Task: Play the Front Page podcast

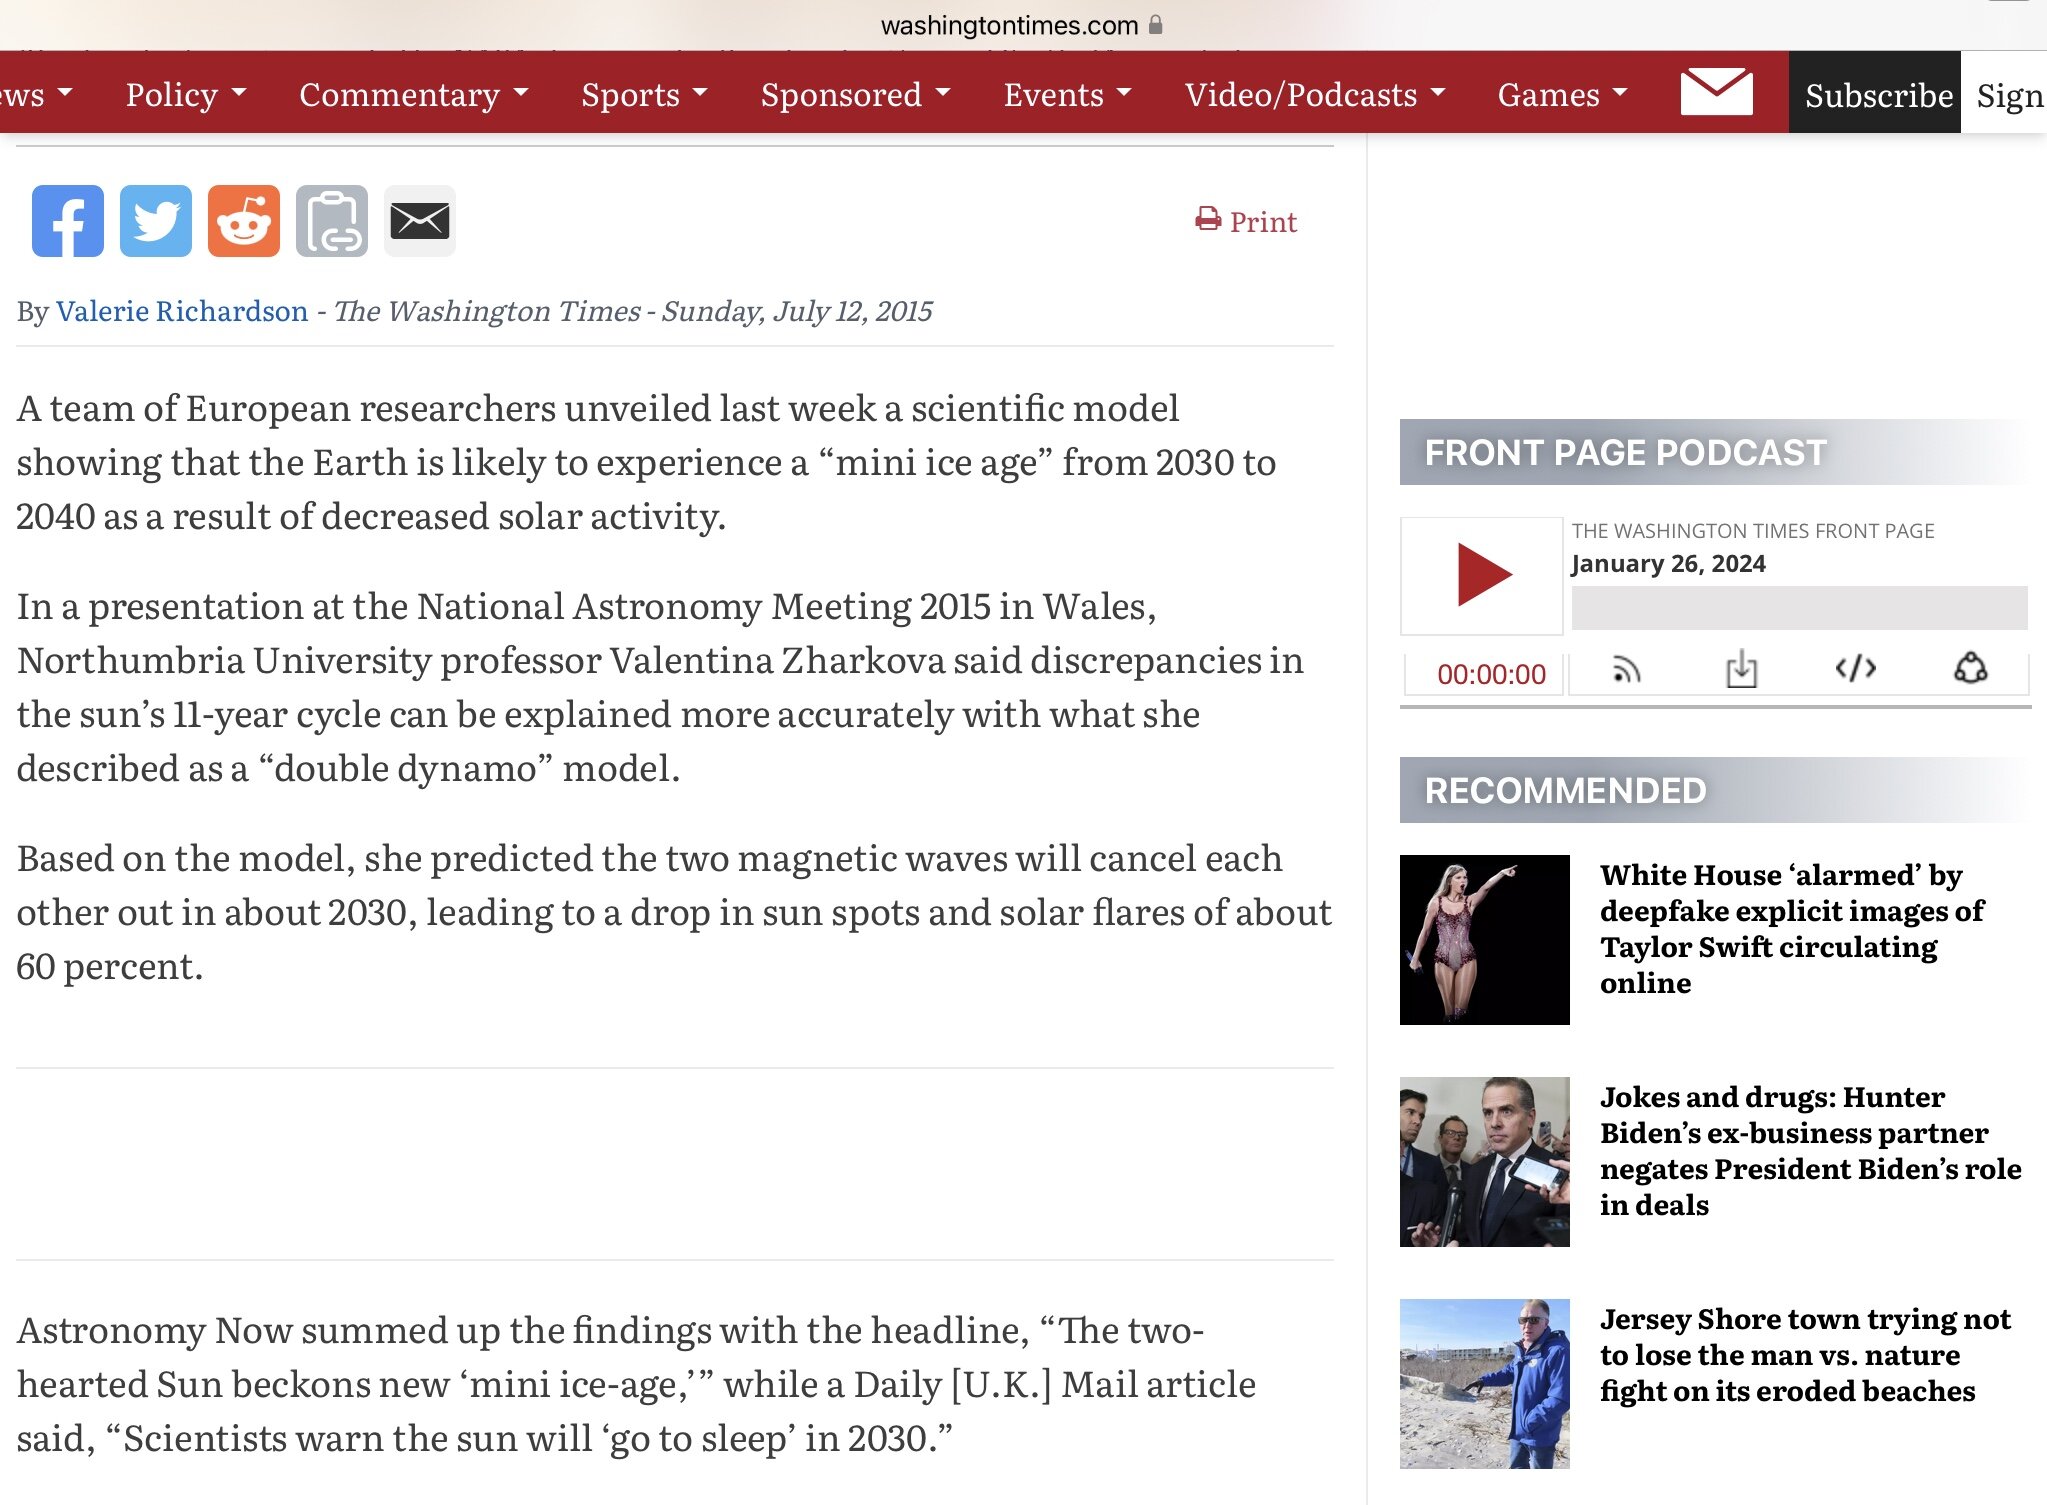Action: click(x=1483, y=575)
